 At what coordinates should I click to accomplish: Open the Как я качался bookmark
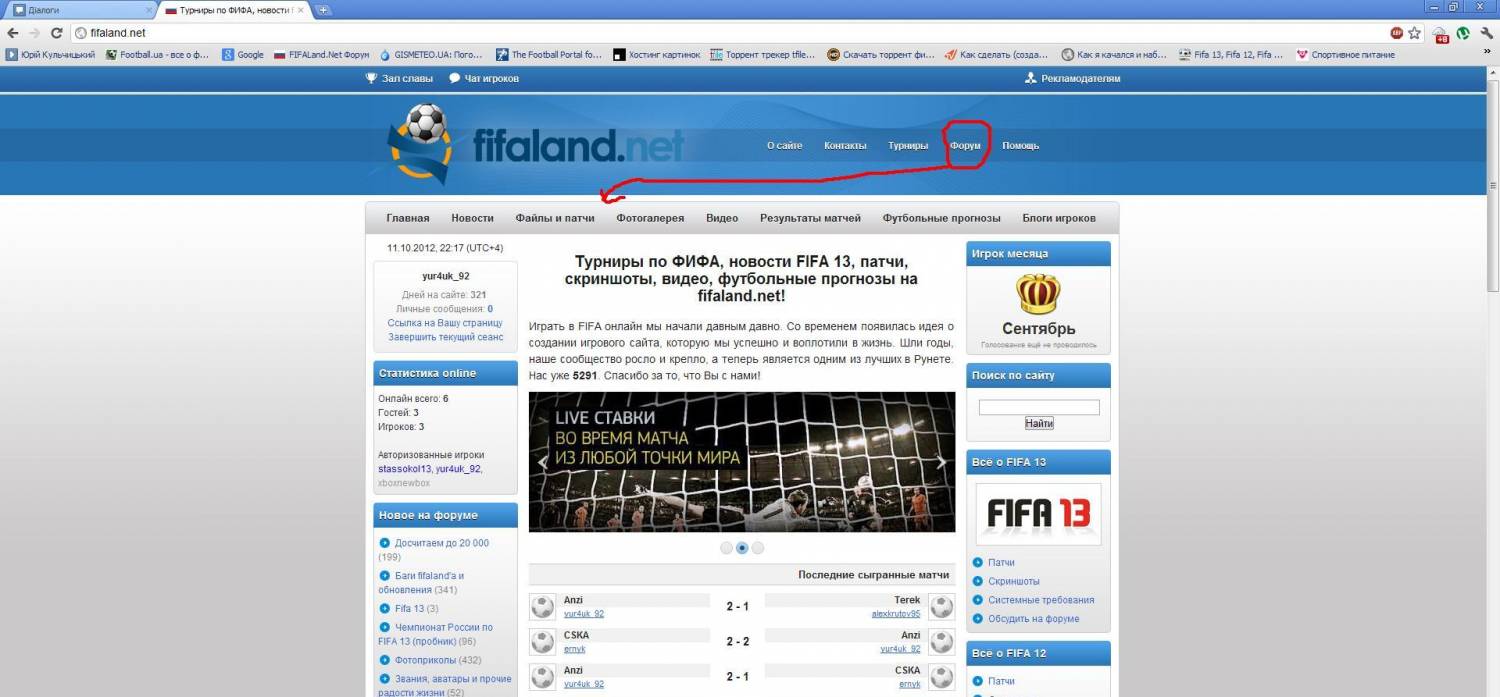point(1114,55)
